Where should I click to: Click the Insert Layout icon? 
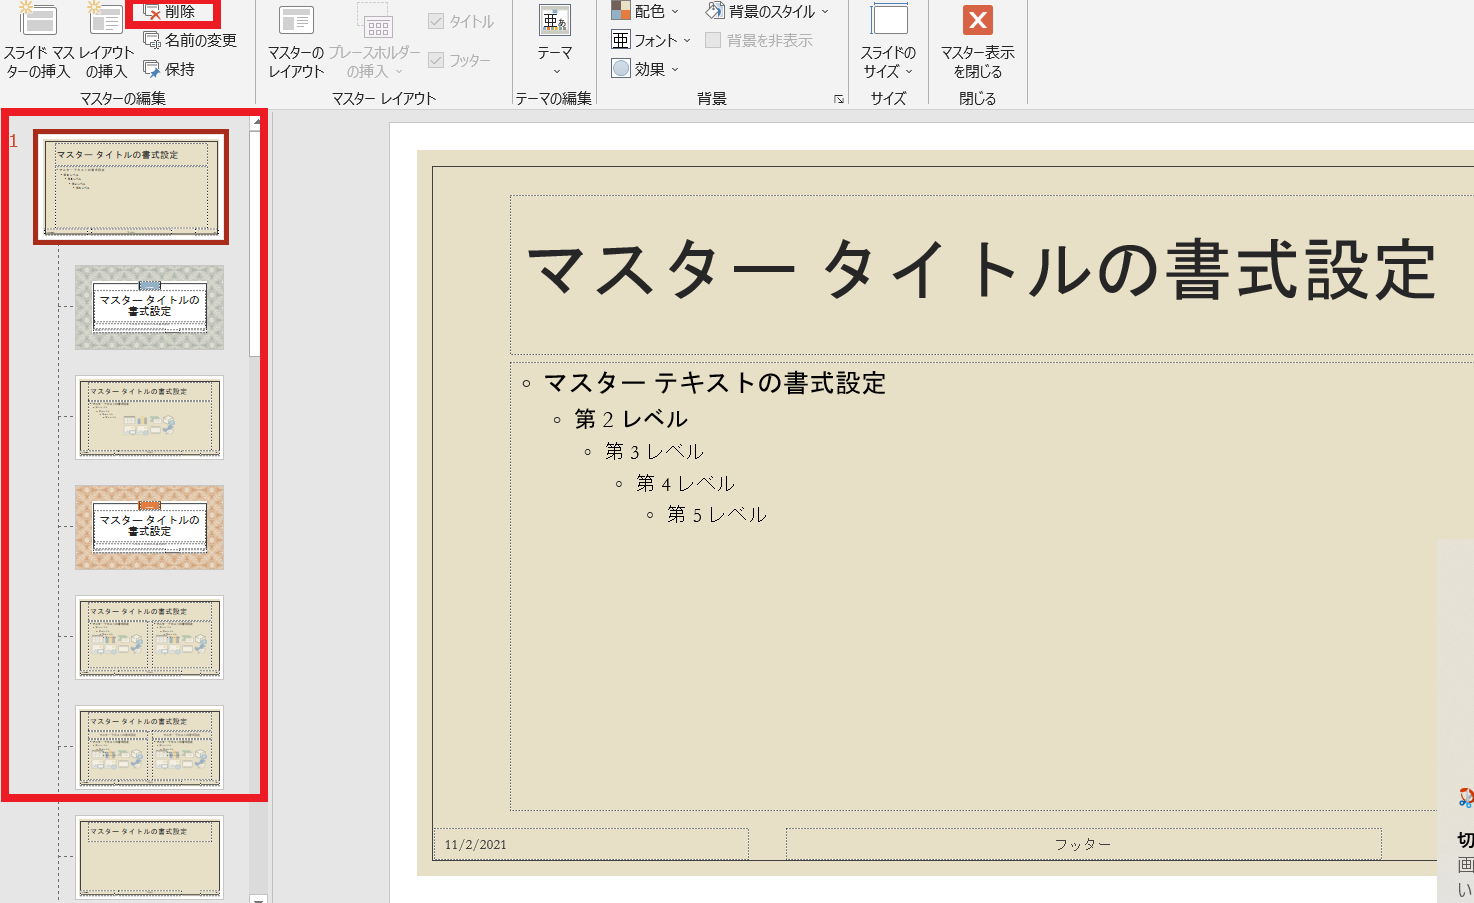pyautogui.click(x=105, y=20)
